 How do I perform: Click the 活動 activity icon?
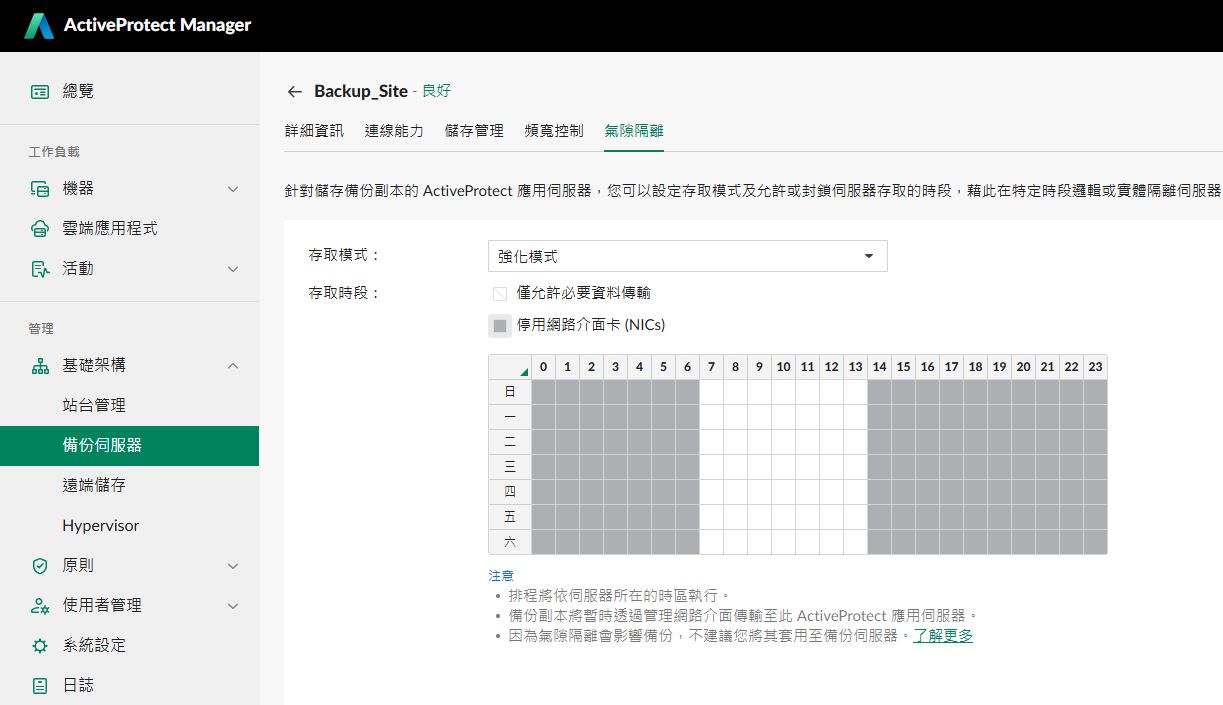(x=40, y=269)
